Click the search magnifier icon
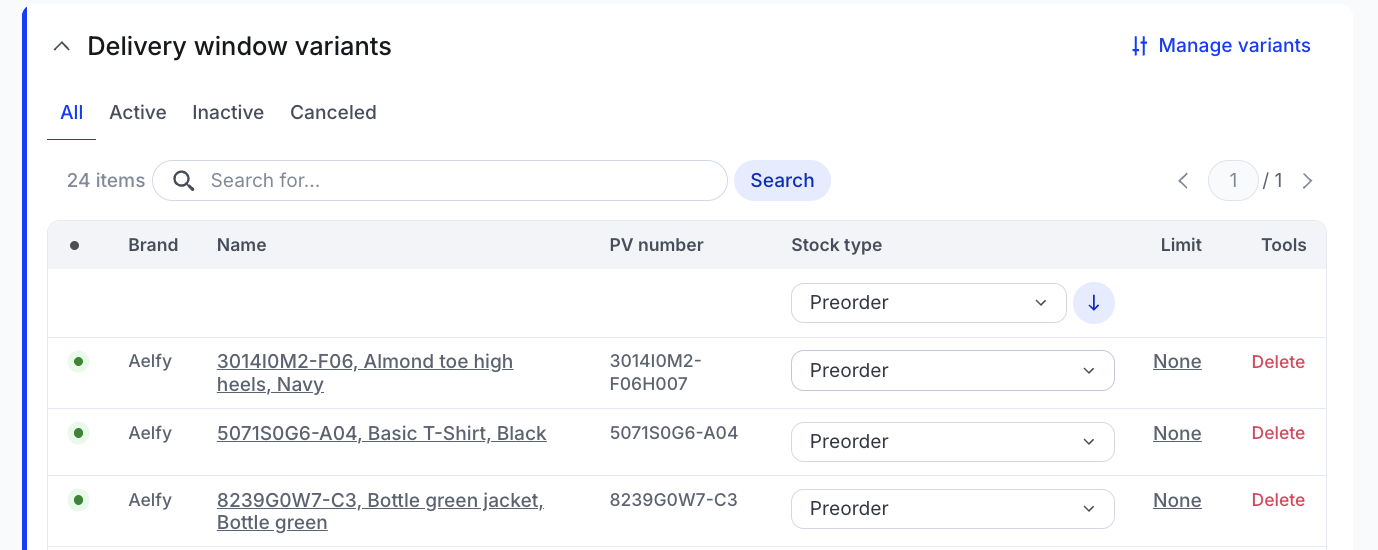Screen dimensions: 1378x550 (183, 181)
